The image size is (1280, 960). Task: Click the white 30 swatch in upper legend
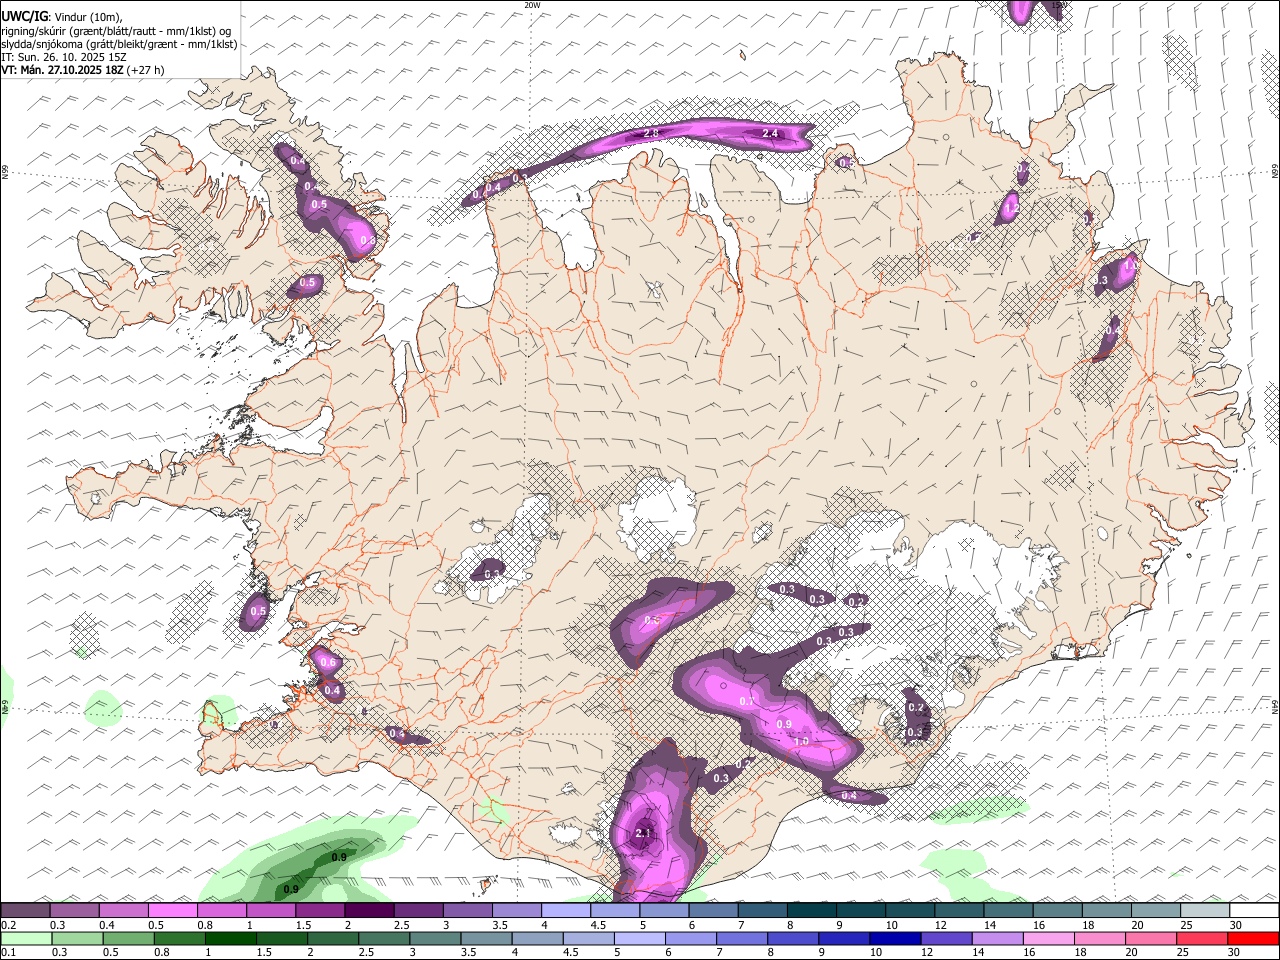tap(1254, 911)
